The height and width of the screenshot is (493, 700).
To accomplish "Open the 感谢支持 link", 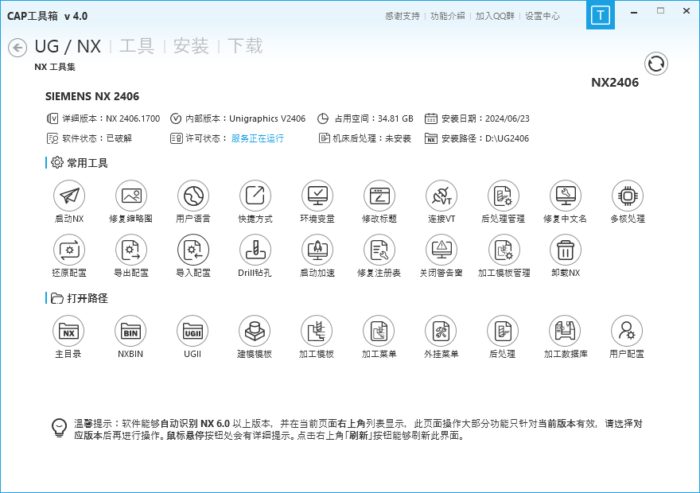I will tap(402, 16).
